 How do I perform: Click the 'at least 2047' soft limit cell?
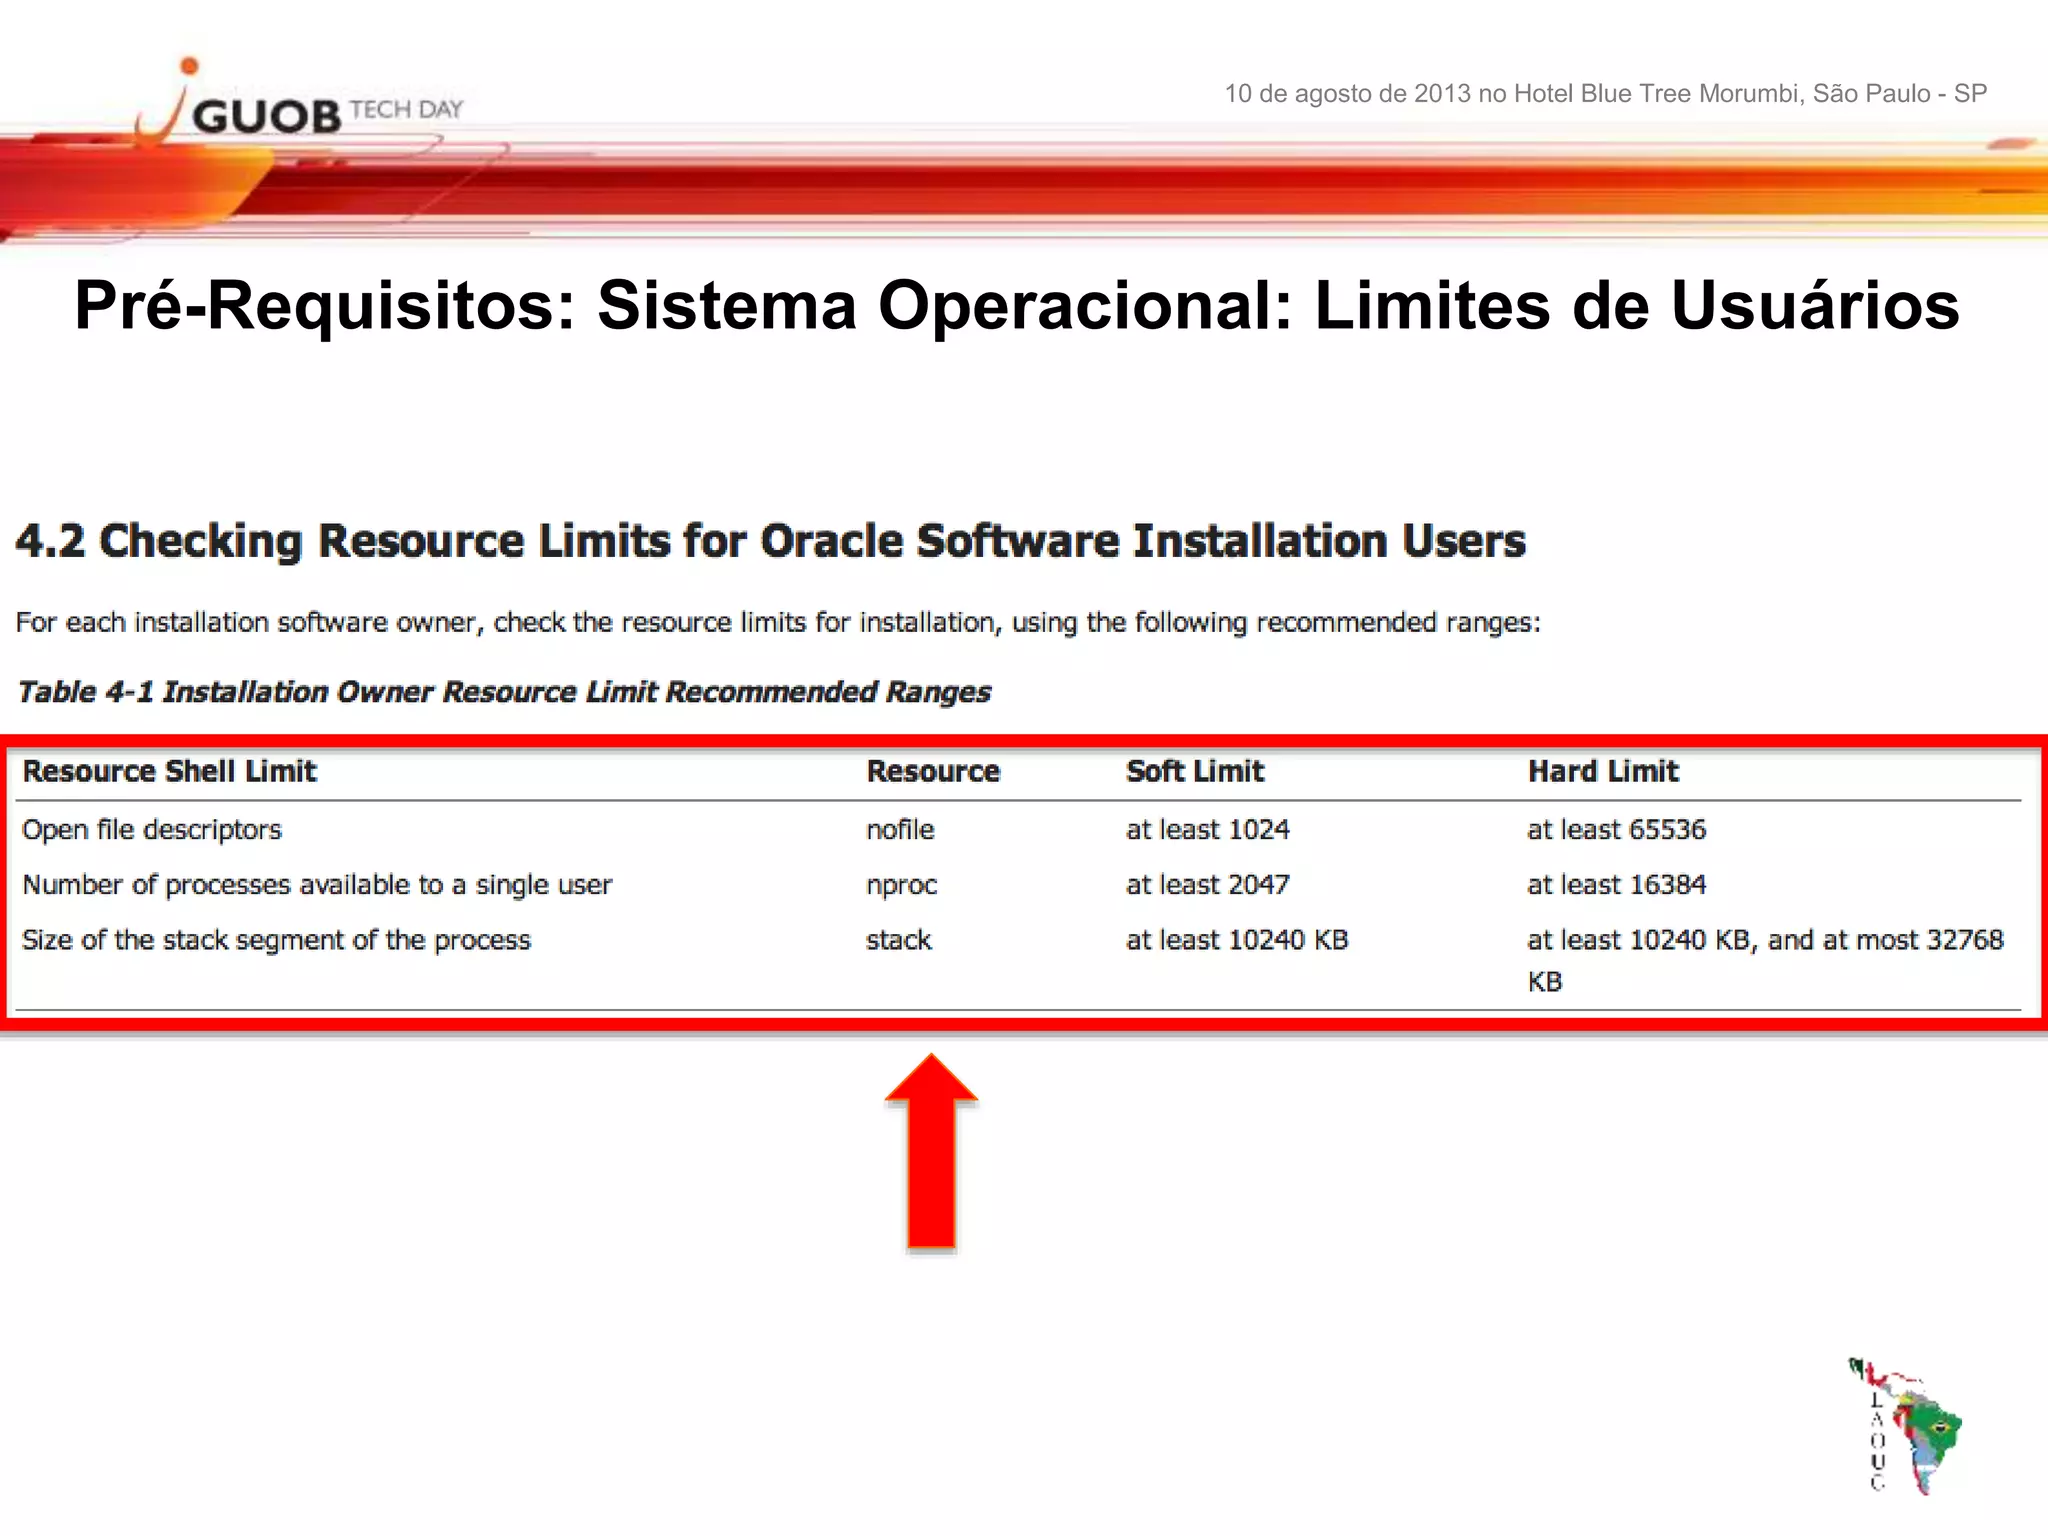[1207, 885]
